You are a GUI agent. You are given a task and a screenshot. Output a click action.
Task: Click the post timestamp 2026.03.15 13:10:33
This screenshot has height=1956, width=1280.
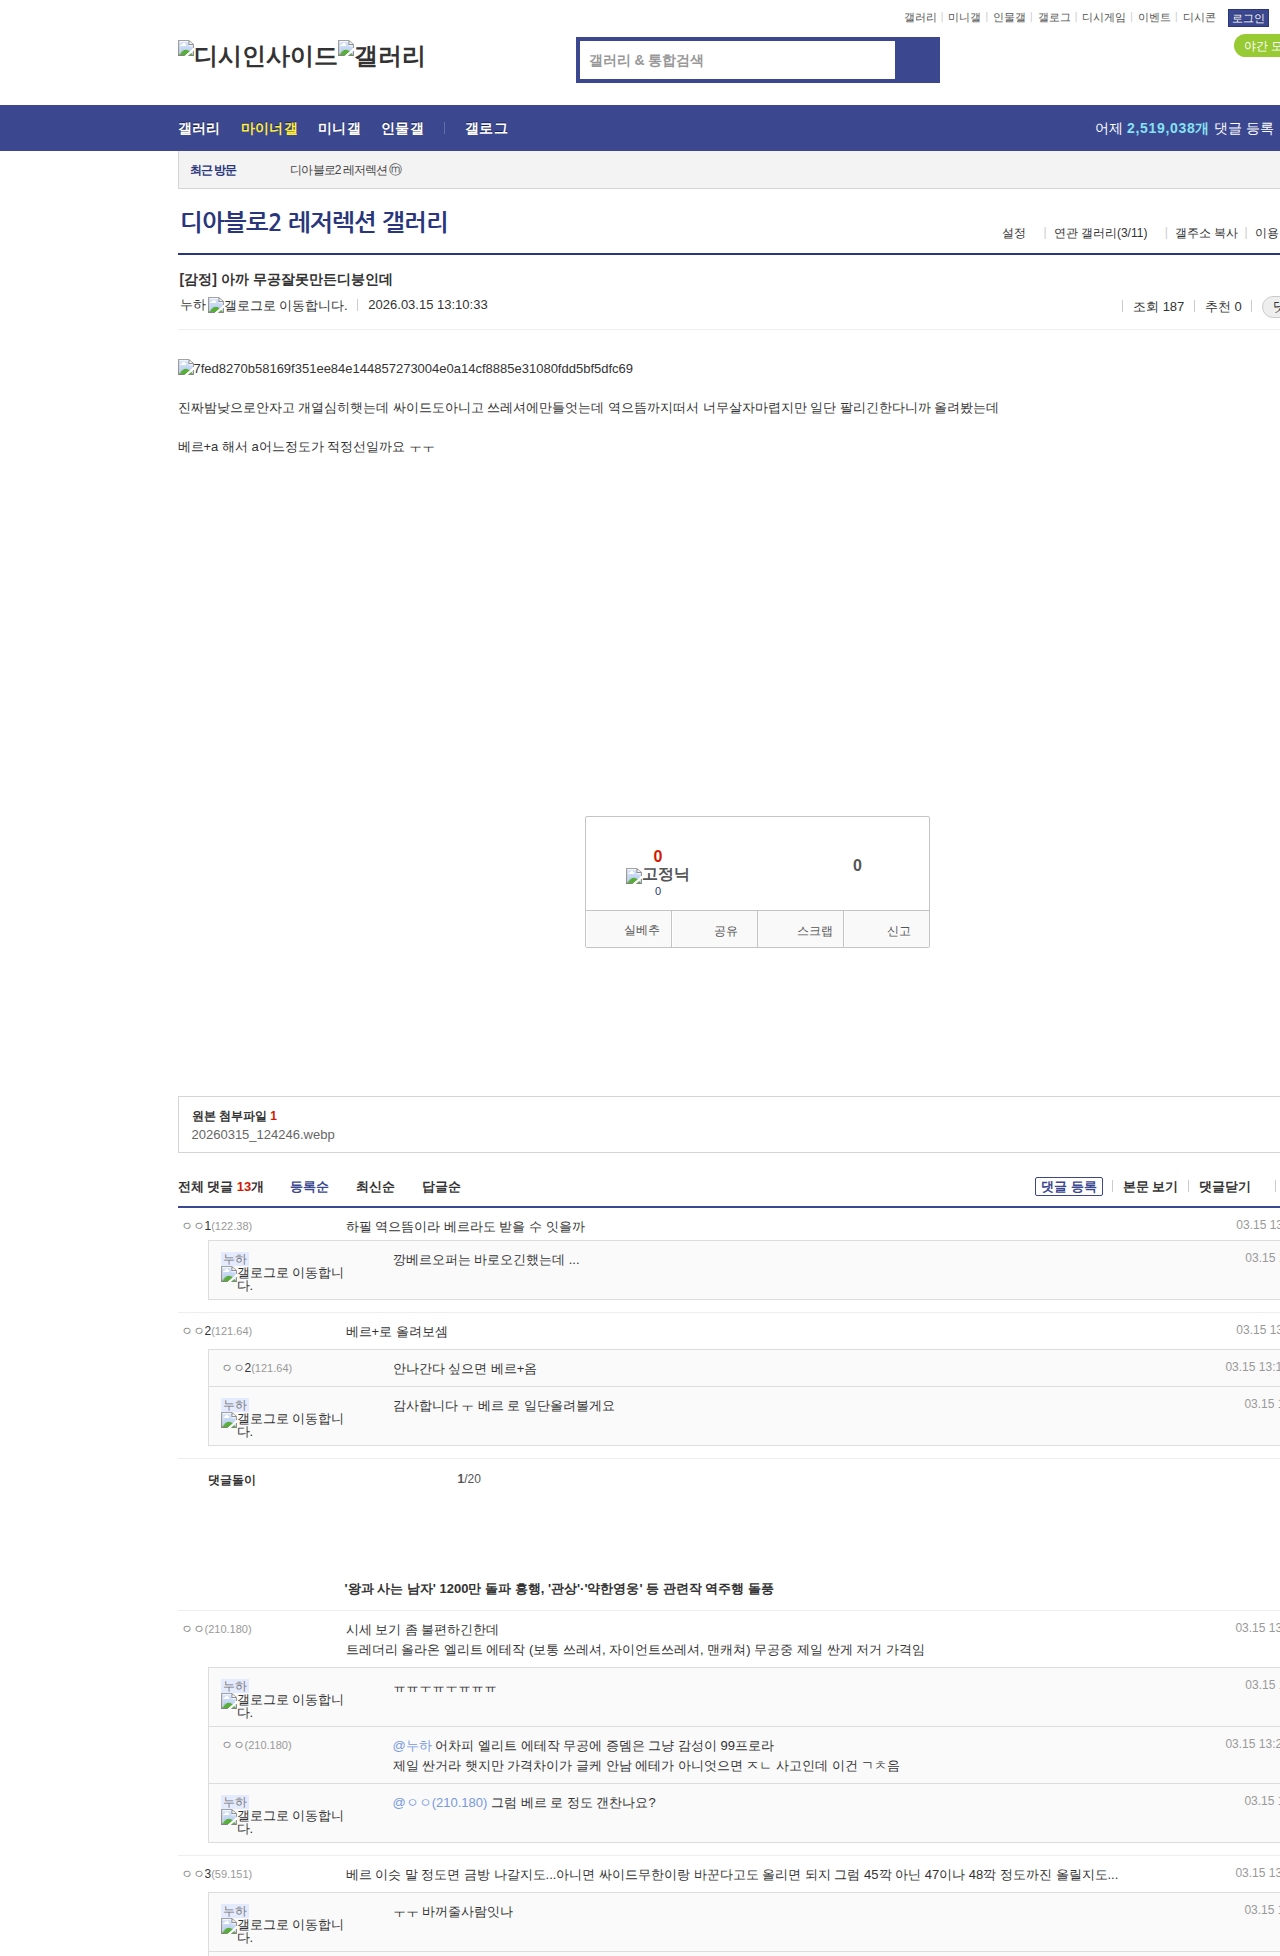[x=428, y=305]
